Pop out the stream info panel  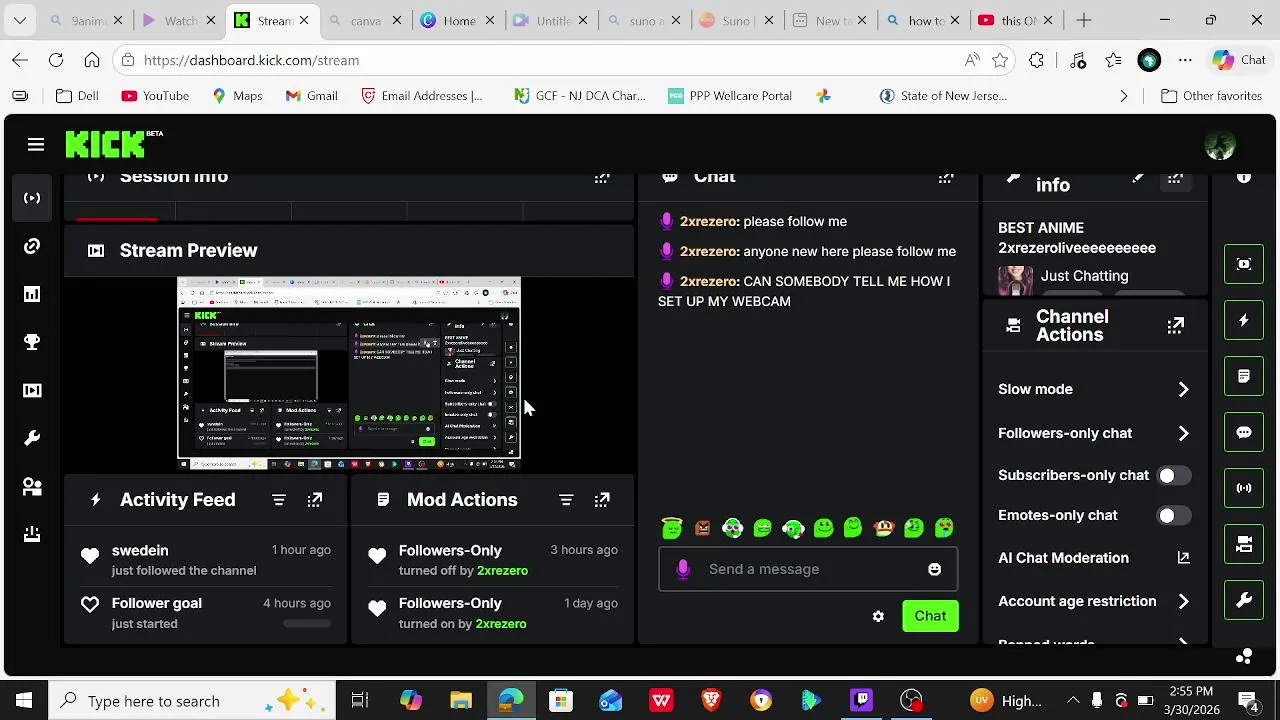[1175, 179]
